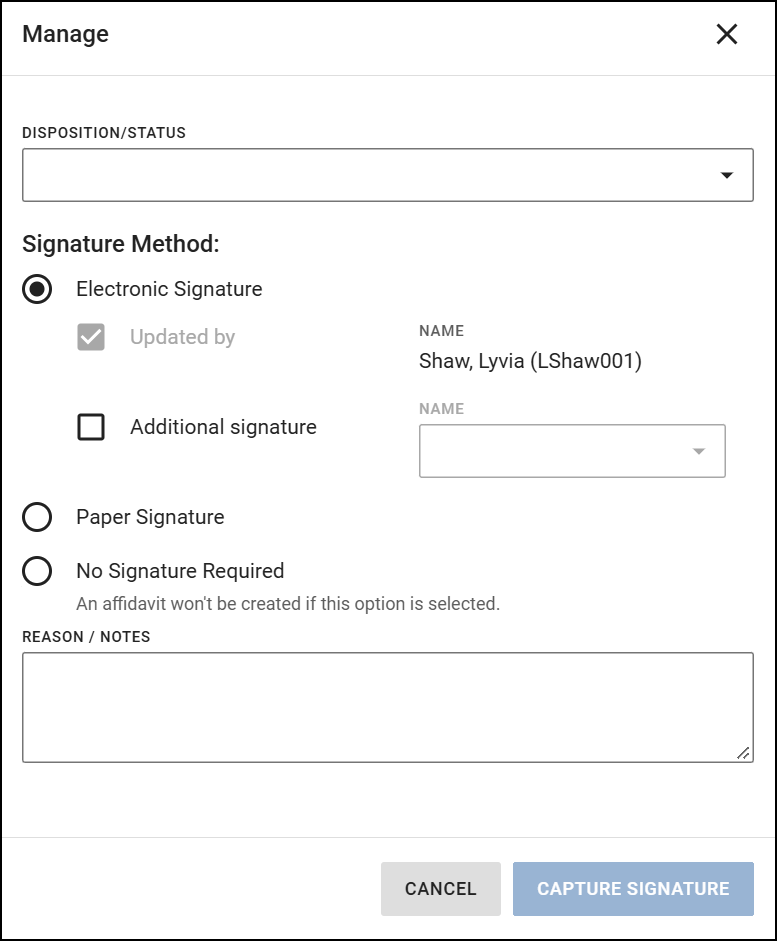Close the Manage dialog with the X icon
777x941 pixels.
725,34
